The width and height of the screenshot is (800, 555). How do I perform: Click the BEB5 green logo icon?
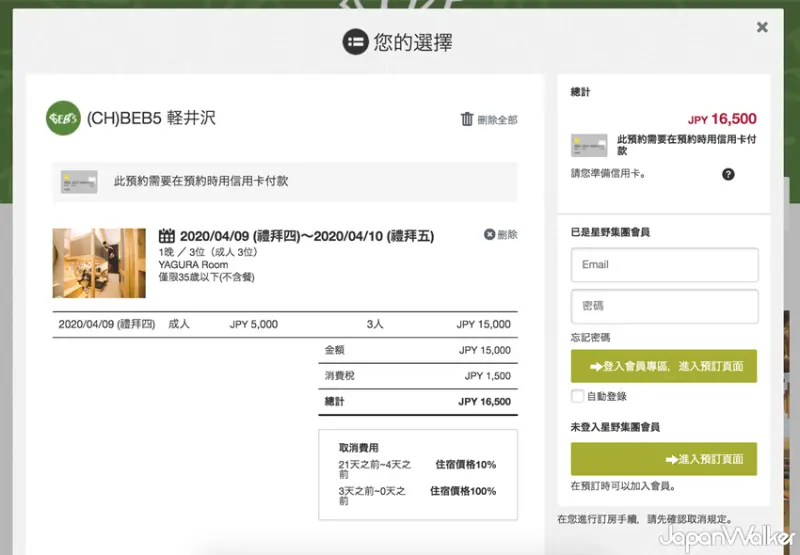click(x=63, y=119)
